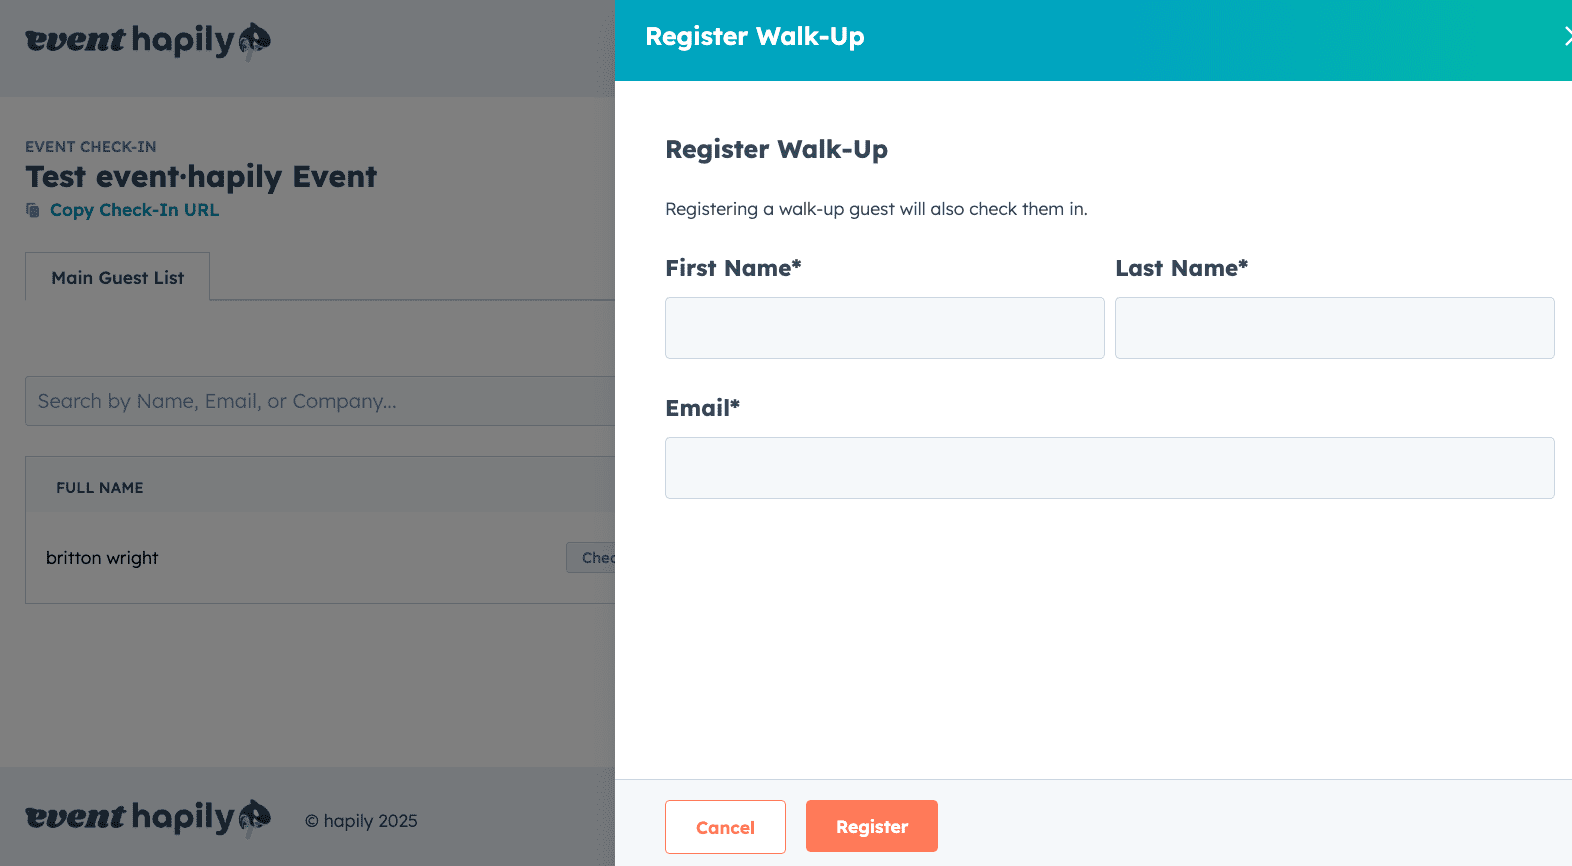Cancel the walk-up registration
1572x866 pixels.
(x=725, y=827)
